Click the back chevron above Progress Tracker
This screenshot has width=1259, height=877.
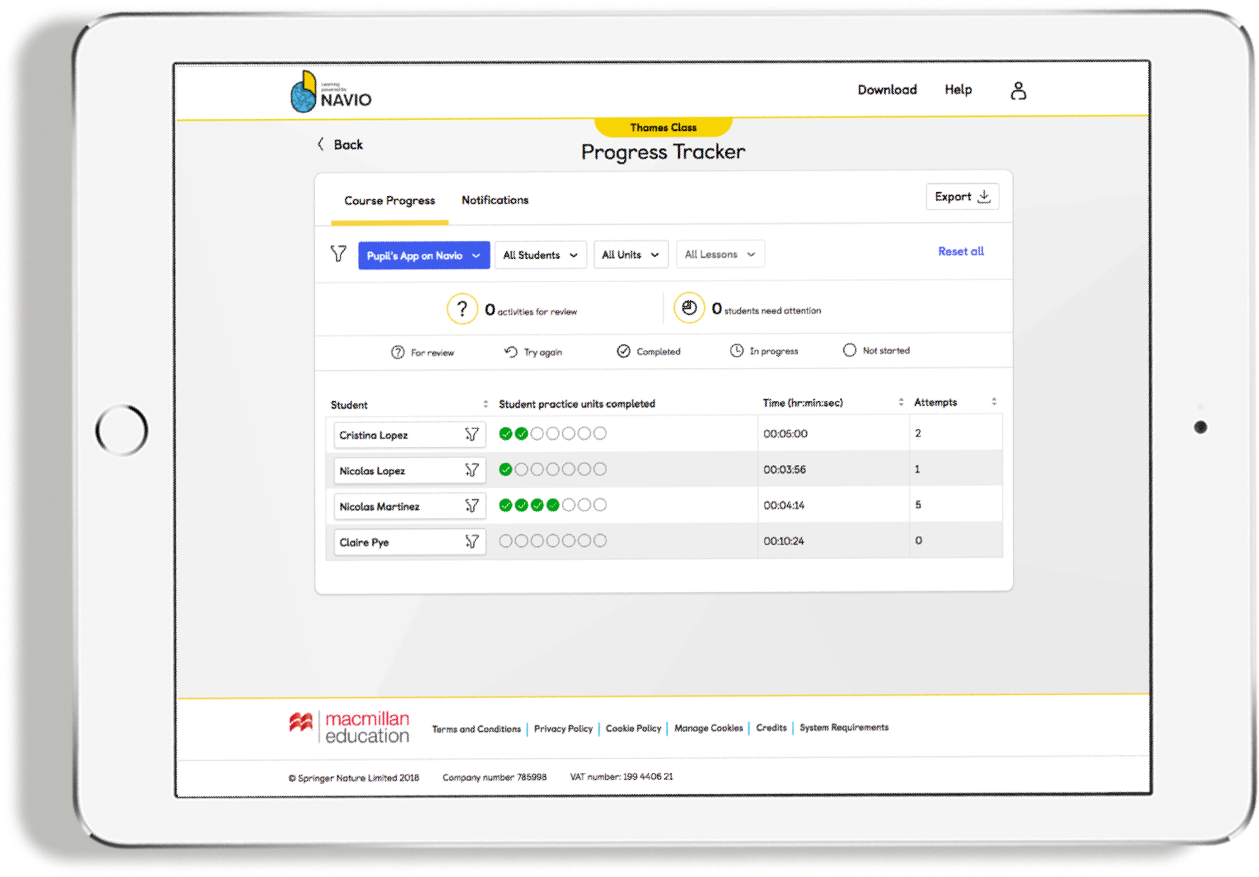322,144
